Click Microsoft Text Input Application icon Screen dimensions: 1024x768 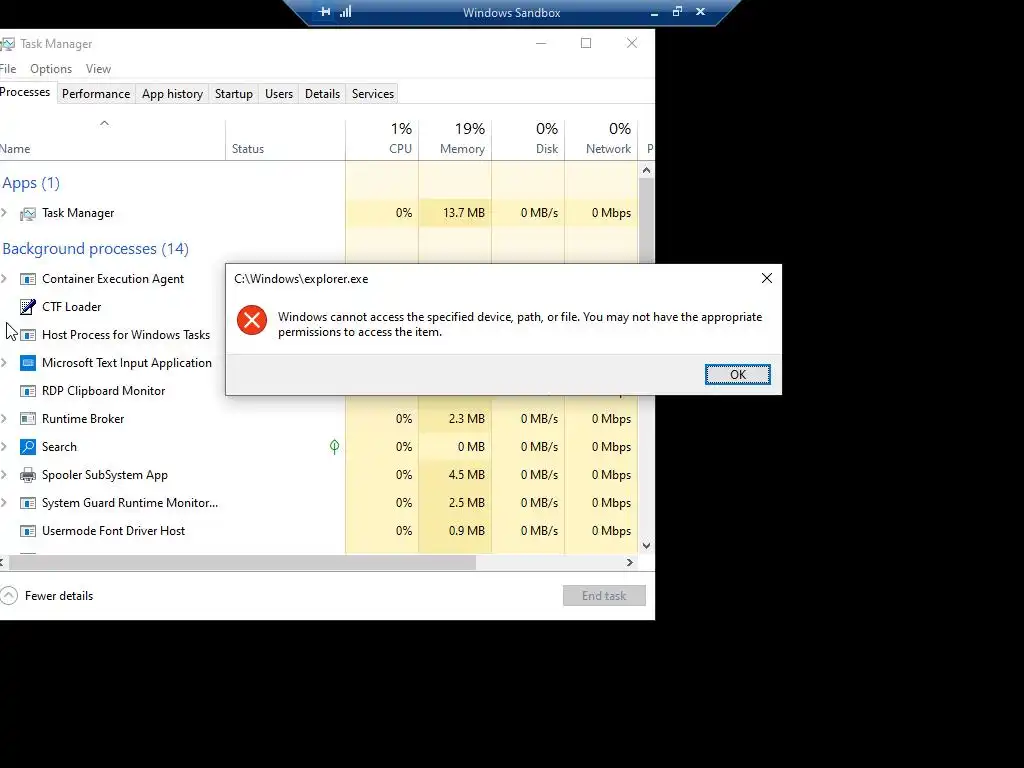pyautogui.click(x=27, y=363)
